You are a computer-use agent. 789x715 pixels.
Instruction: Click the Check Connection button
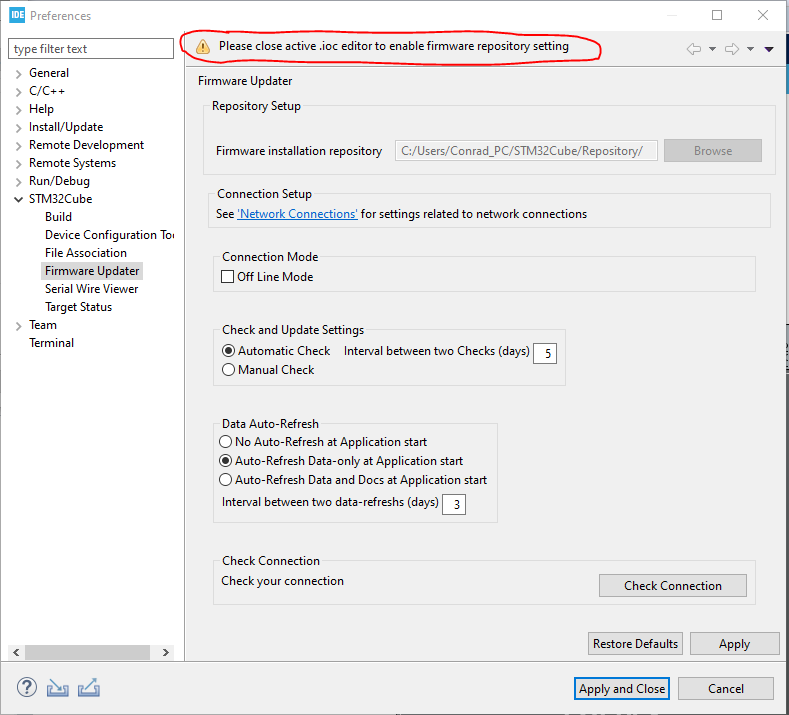(x=673, y=586)
